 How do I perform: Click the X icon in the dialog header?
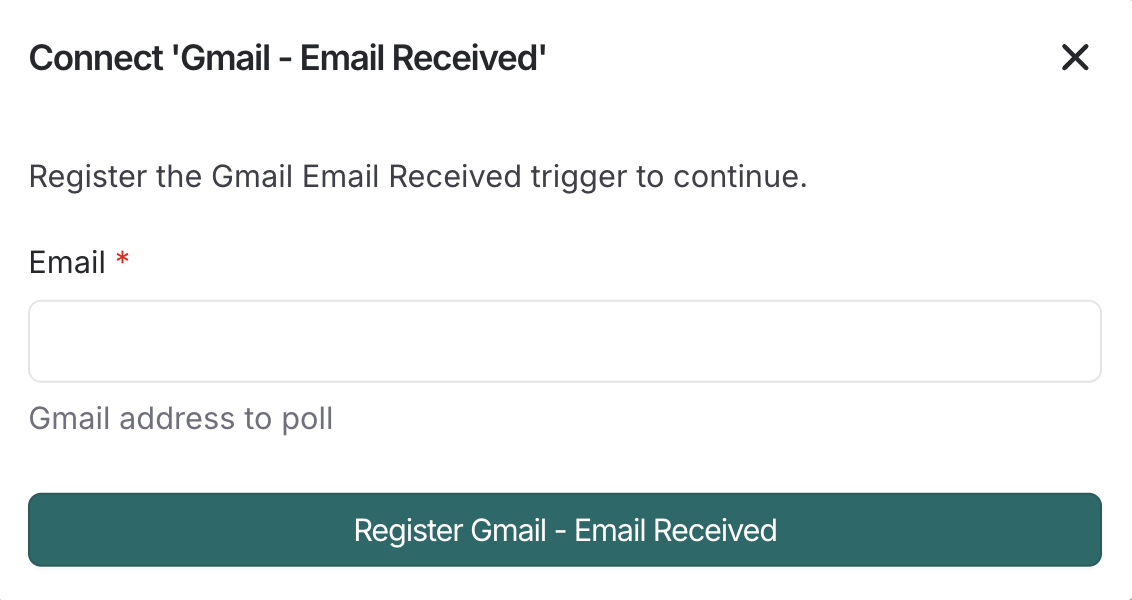point(1075,58)
